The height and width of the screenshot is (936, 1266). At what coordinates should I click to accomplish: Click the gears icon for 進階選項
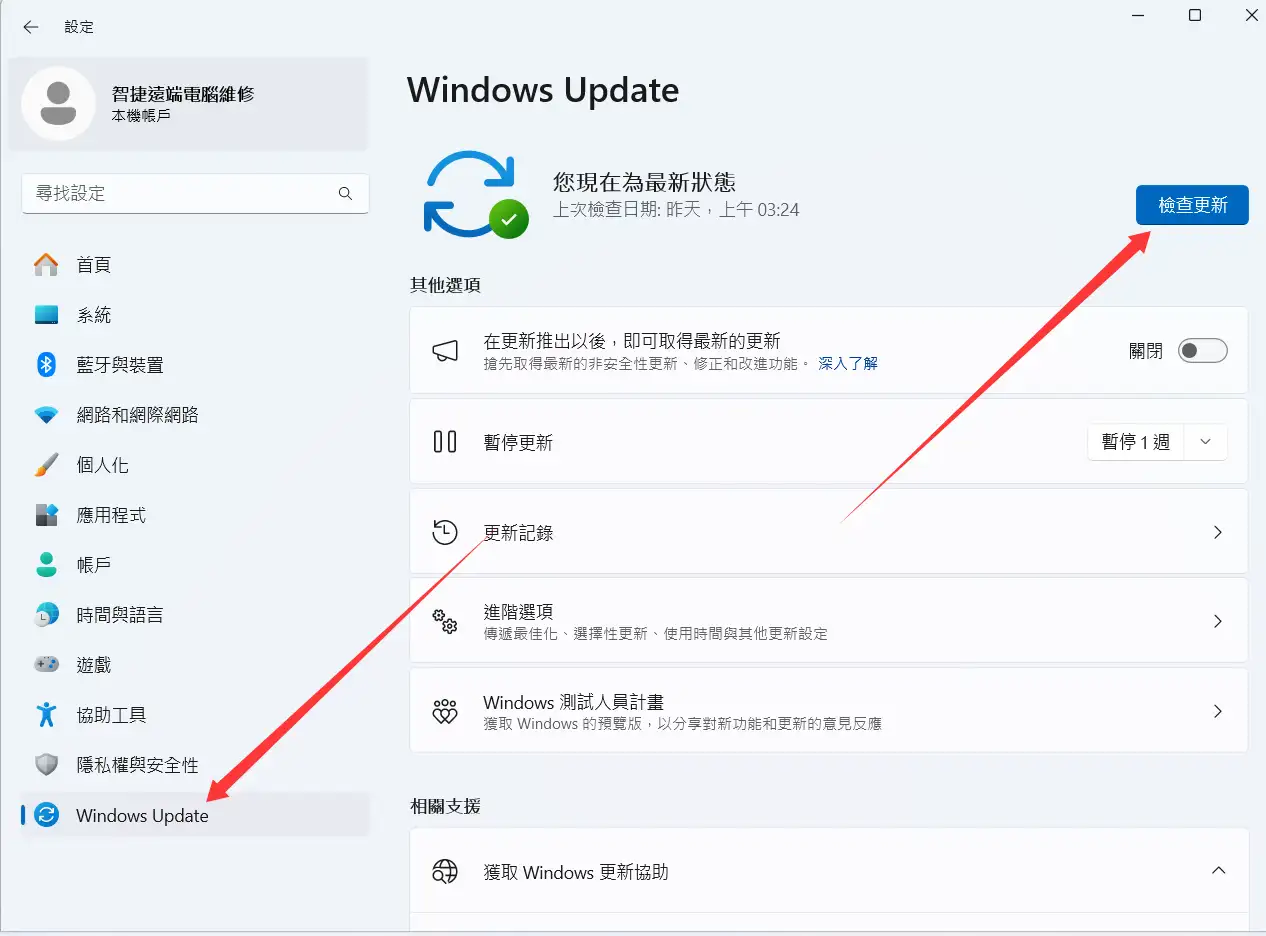445,621
